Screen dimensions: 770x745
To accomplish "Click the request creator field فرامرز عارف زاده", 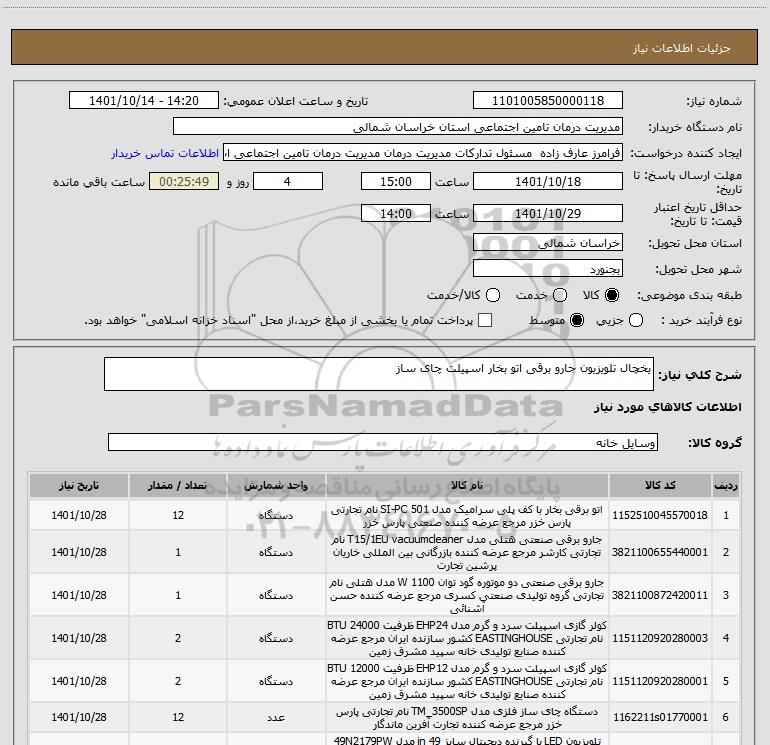I will pos(423,153).
